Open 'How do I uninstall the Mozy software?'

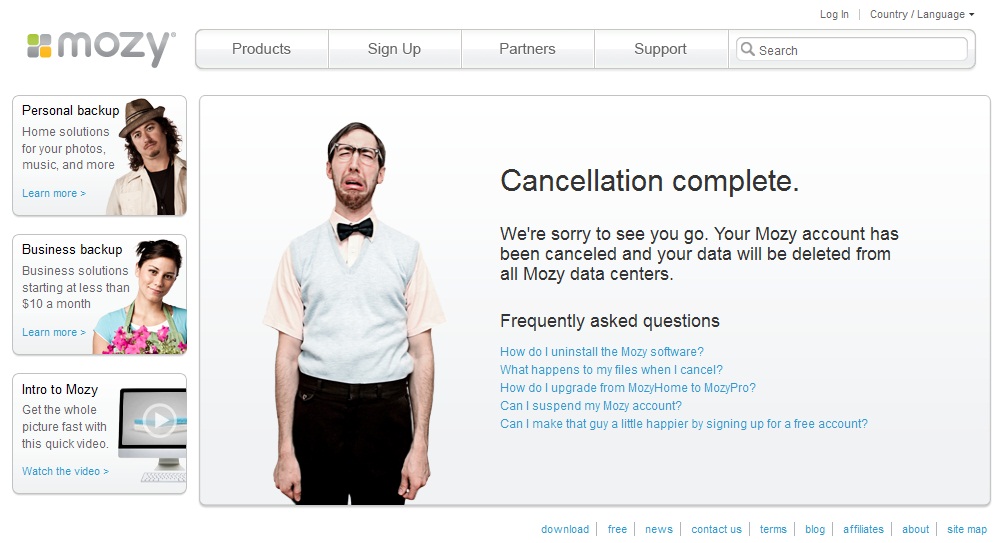tap(601, 352)
